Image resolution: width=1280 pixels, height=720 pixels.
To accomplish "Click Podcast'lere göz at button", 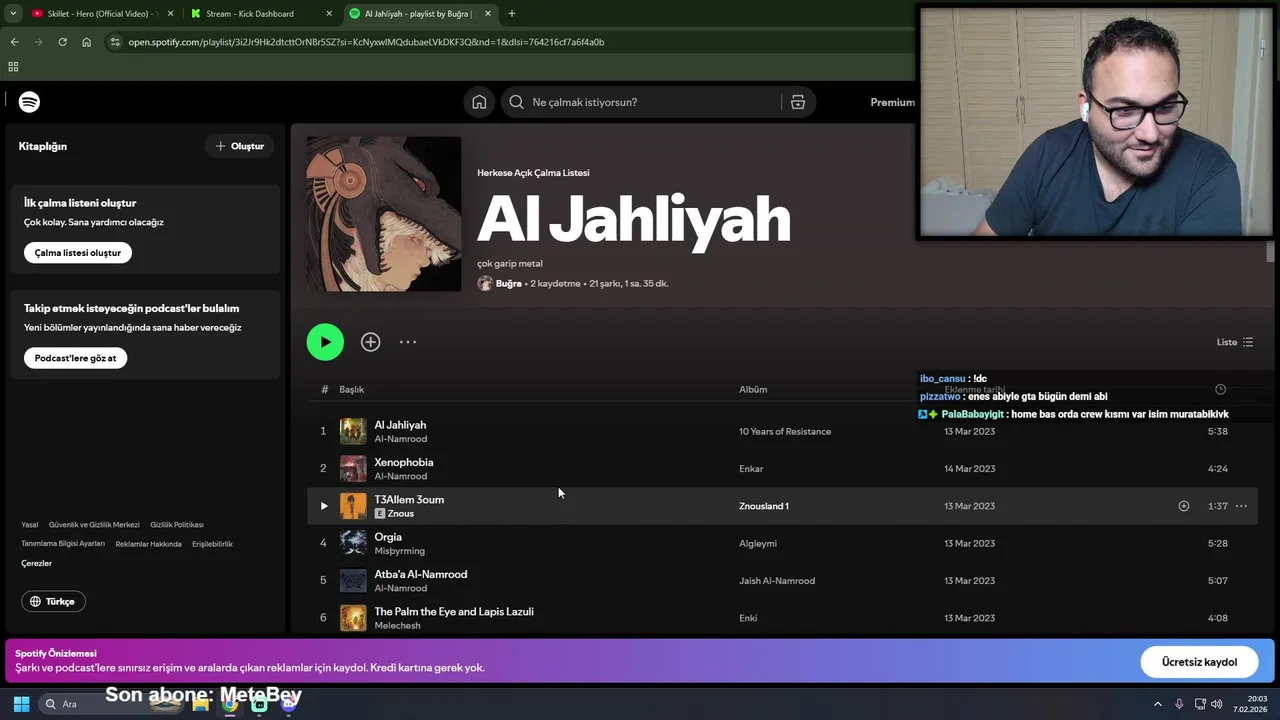I will click(75, 358).
